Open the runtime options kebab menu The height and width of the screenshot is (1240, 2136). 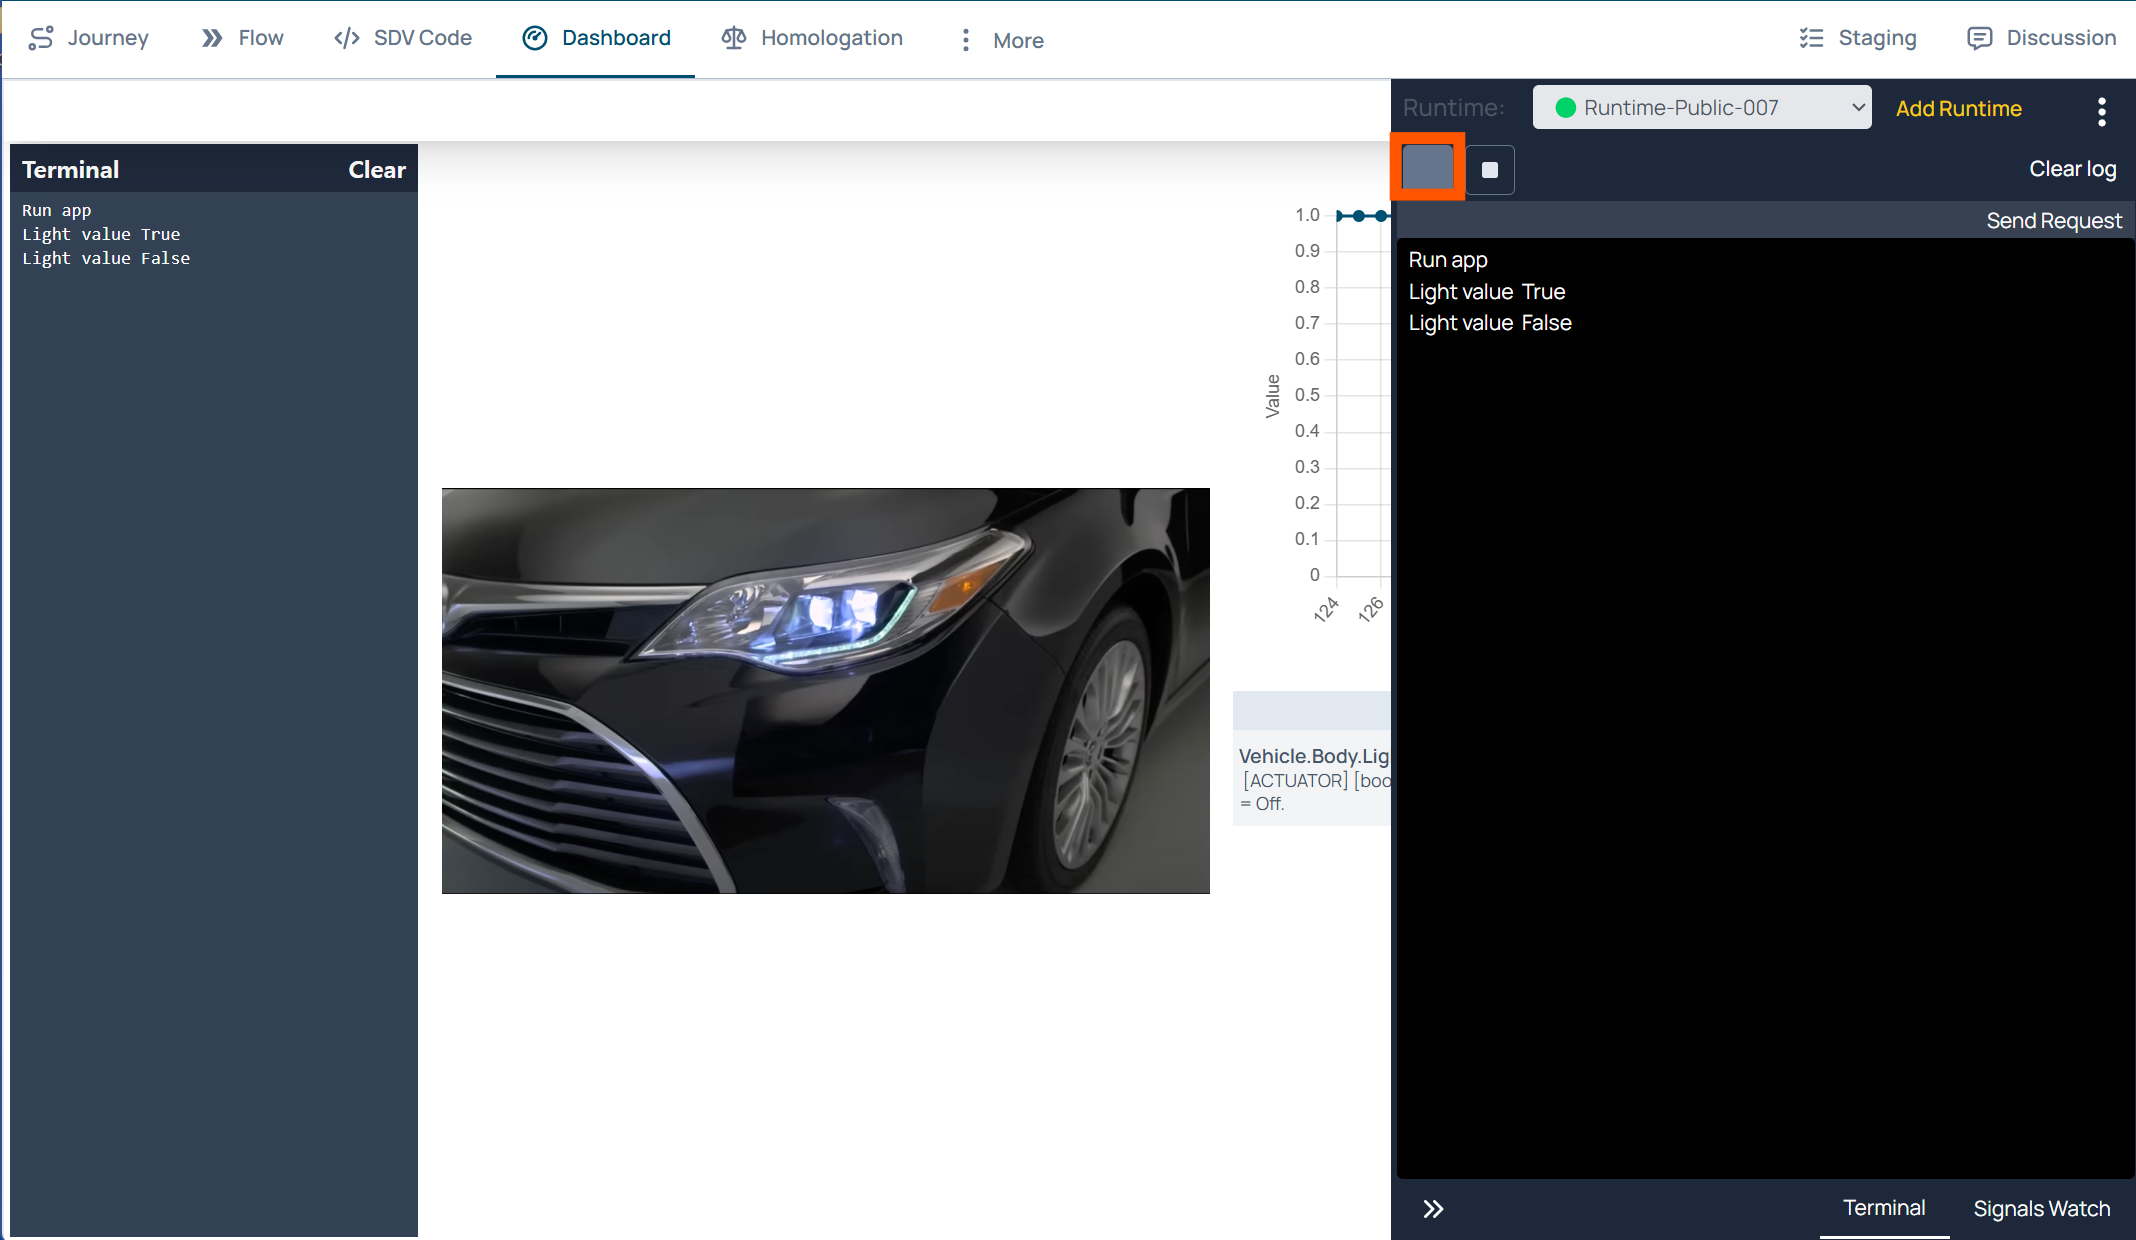[x=2101, y=111]
